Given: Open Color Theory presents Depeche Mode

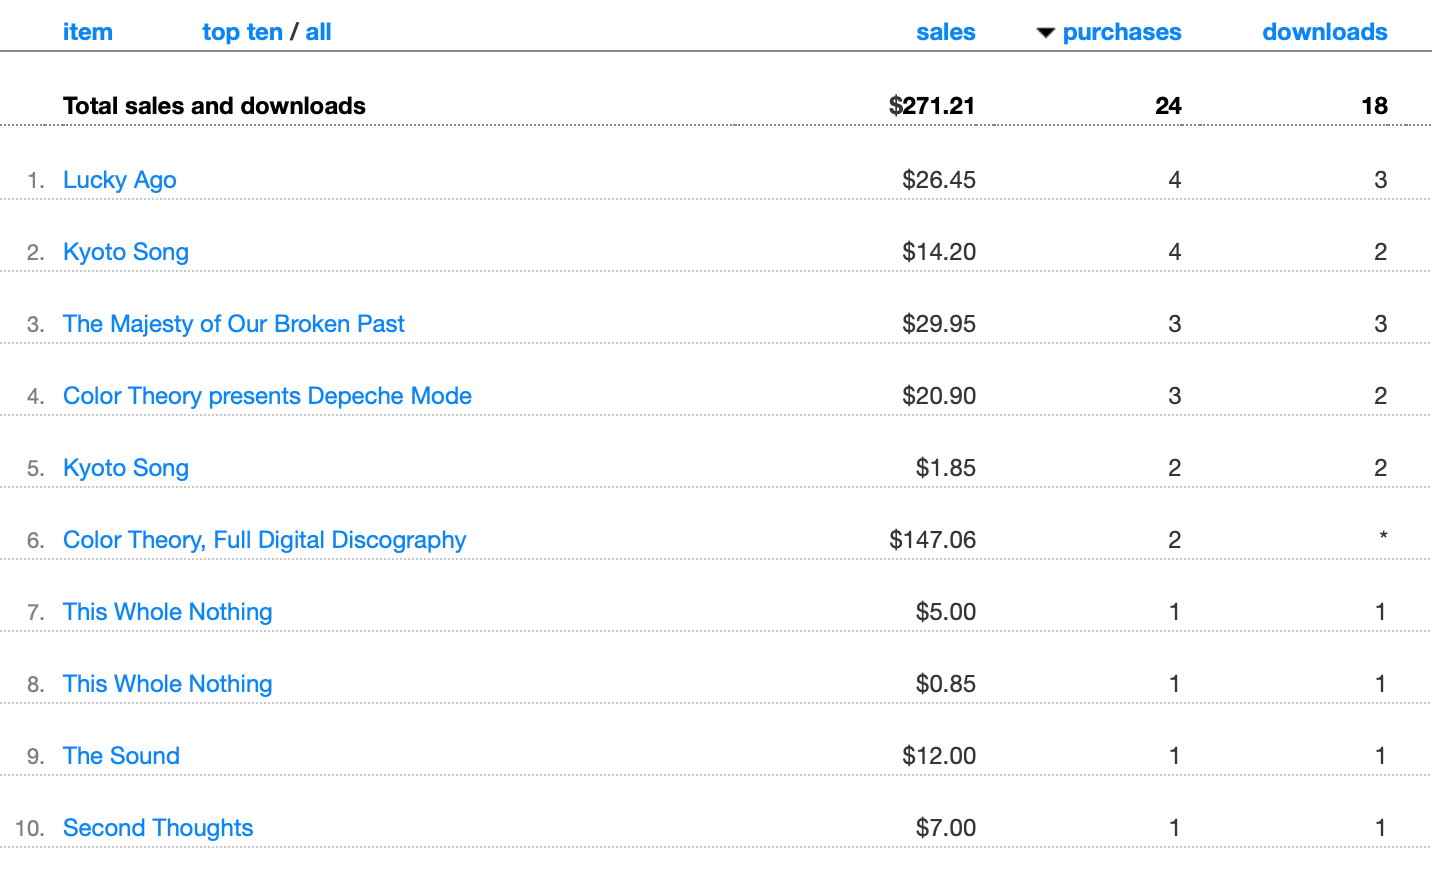Looking at the screenshot, I should (267, 396).
